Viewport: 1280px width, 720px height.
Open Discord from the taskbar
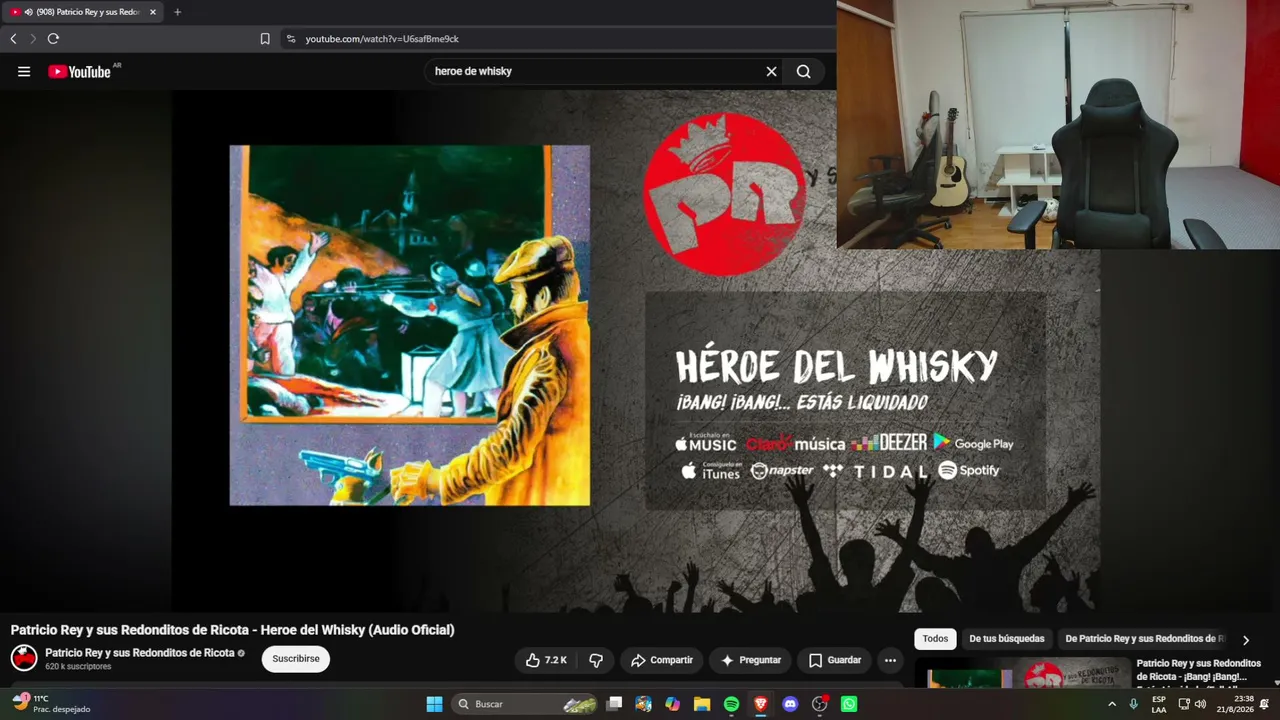[790, 704]
